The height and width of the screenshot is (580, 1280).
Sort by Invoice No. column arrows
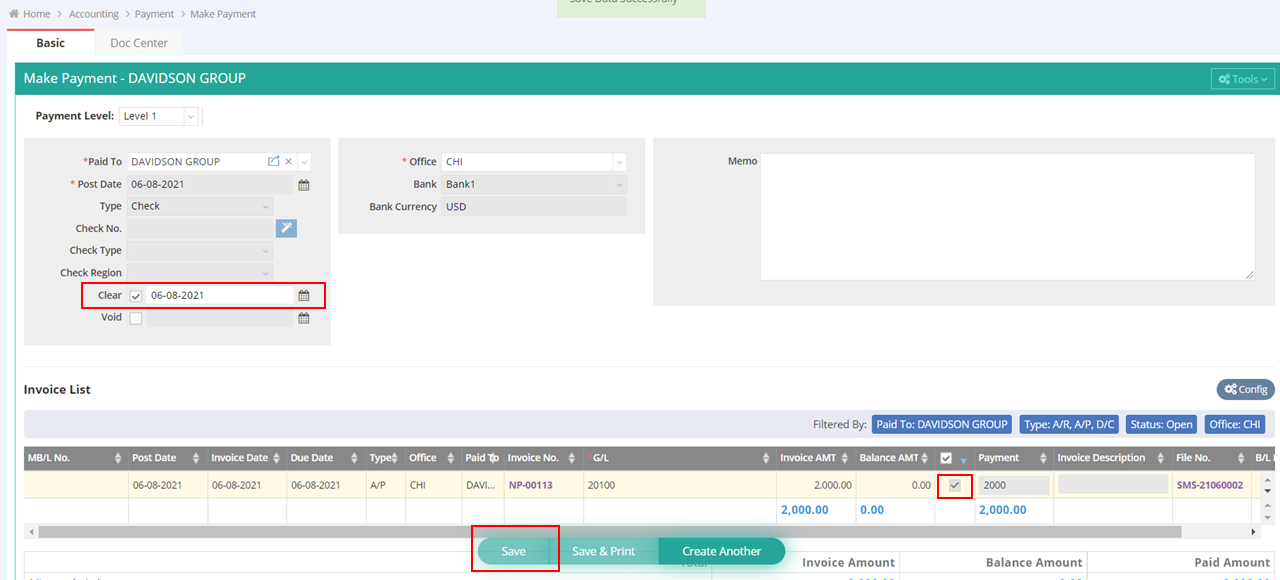click(x=574, y=458)
